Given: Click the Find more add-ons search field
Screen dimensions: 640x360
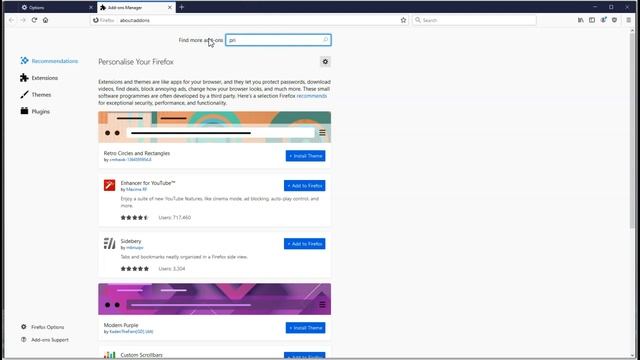Looking at the screenshot, I should pos(278,40).
